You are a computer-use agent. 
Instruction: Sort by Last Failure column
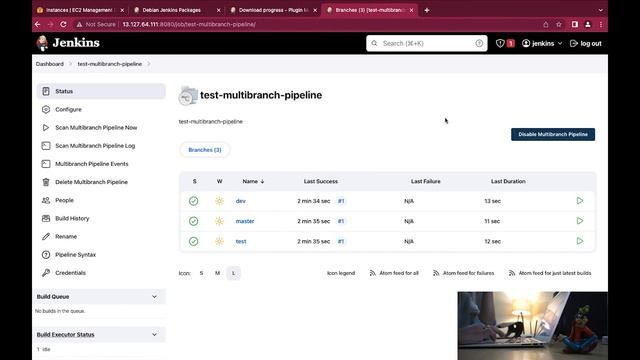pyautogui.click(x=426, y=181)
